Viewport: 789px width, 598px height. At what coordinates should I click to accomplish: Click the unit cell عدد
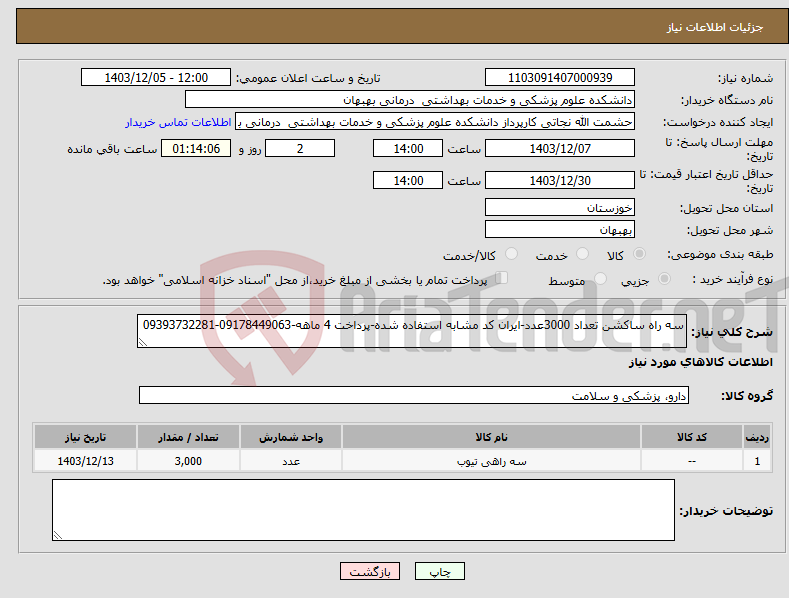[x=291, y=461]
